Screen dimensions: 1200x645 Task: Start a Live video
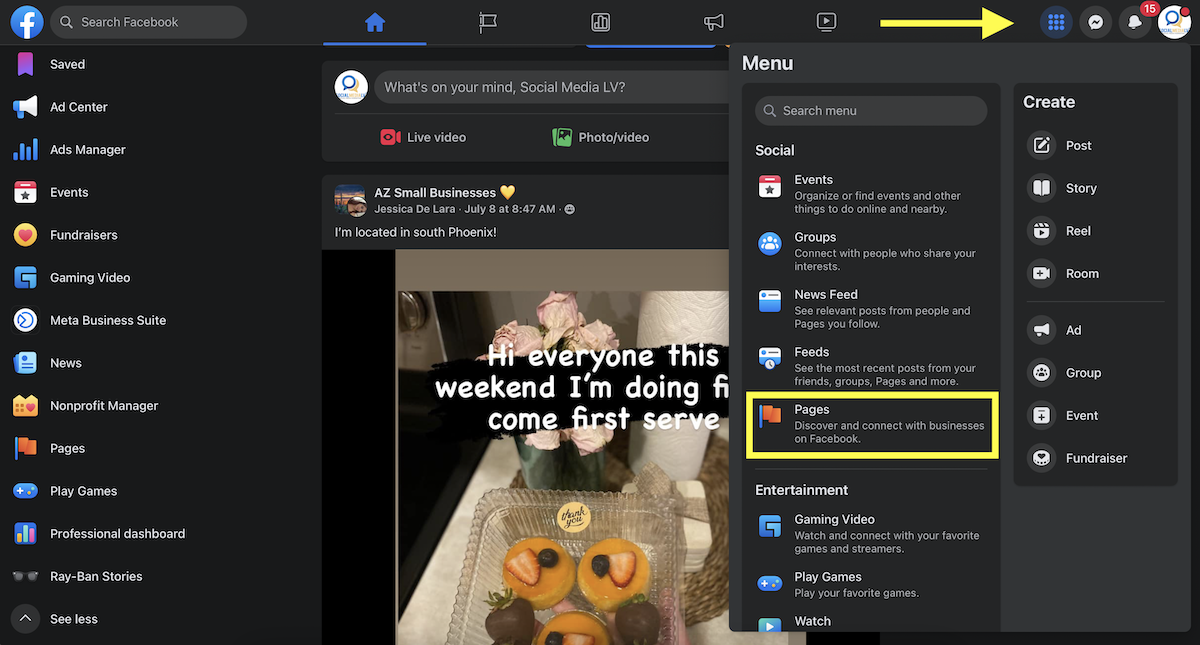coord(423,137)
